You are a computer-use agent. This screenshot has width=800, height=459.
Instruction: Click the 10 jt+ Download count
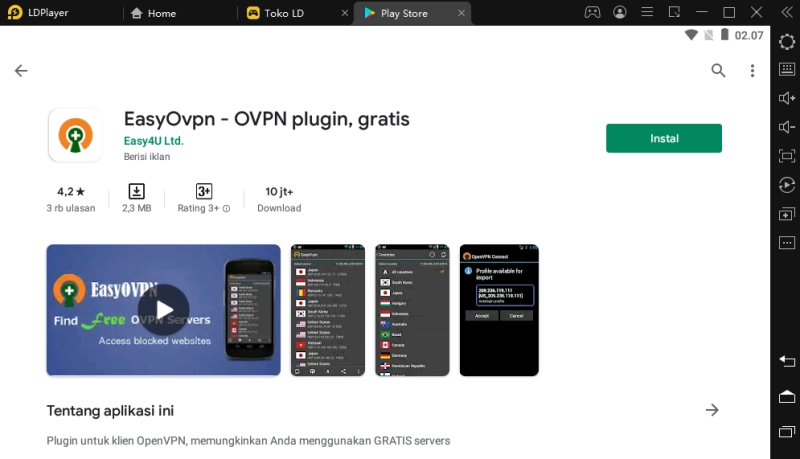(x=279, y=199)
